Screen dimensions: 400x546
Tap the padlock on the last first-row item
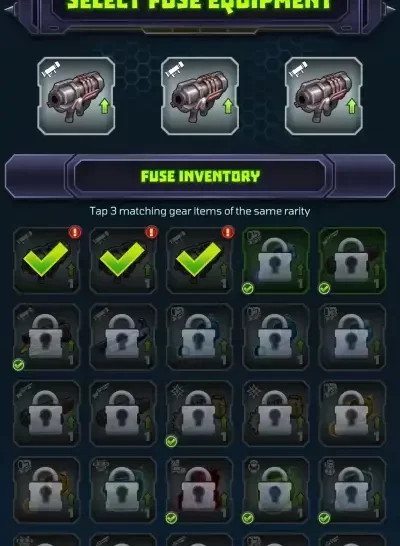click(x=351, y=260)
